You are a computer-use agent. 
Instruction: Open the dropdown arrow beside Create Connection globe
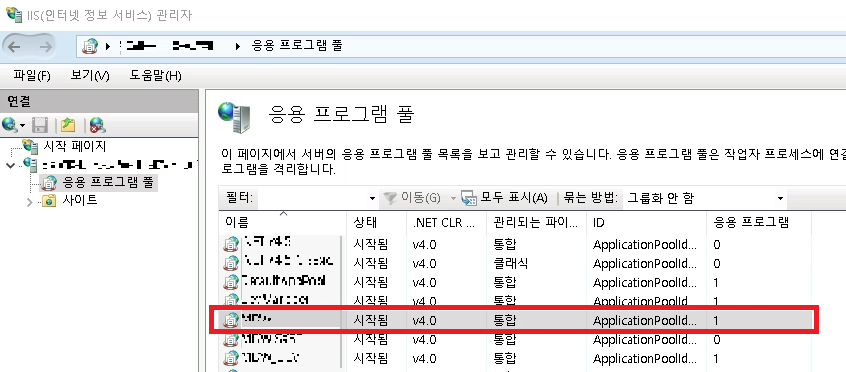(23, 126)
